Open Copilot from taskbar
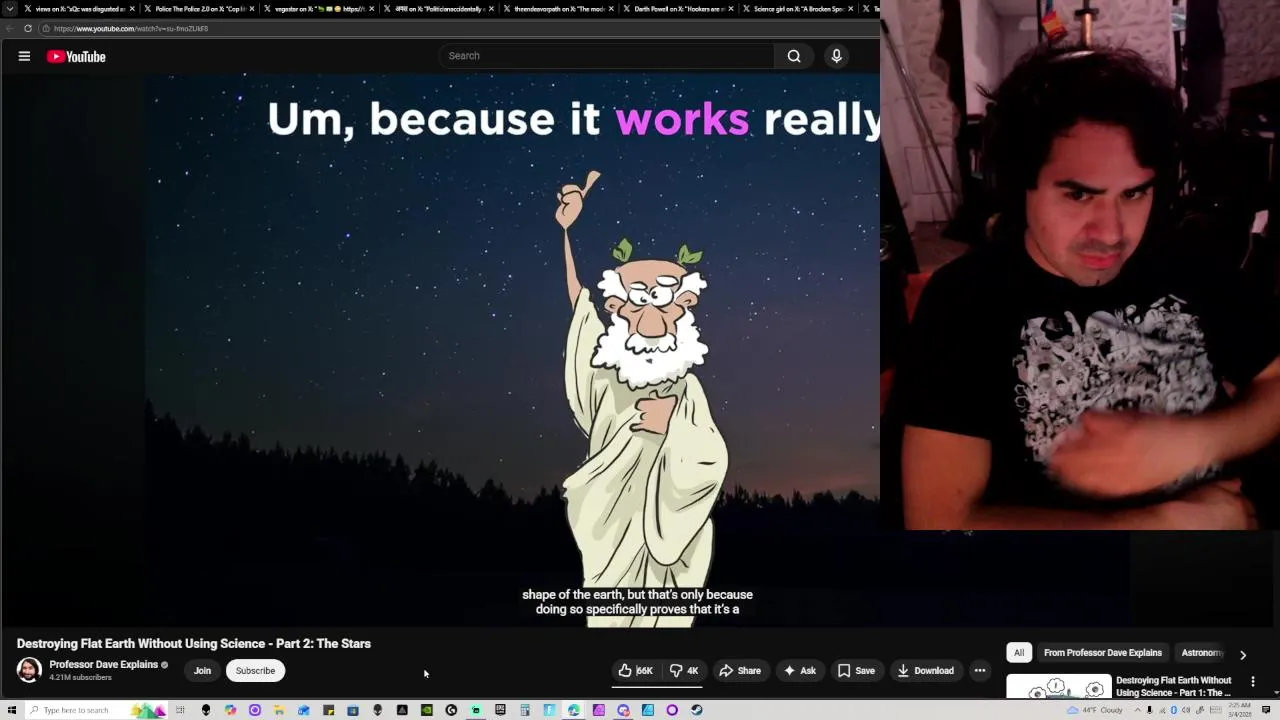The image size is (1280, 720). coord(230,710)
